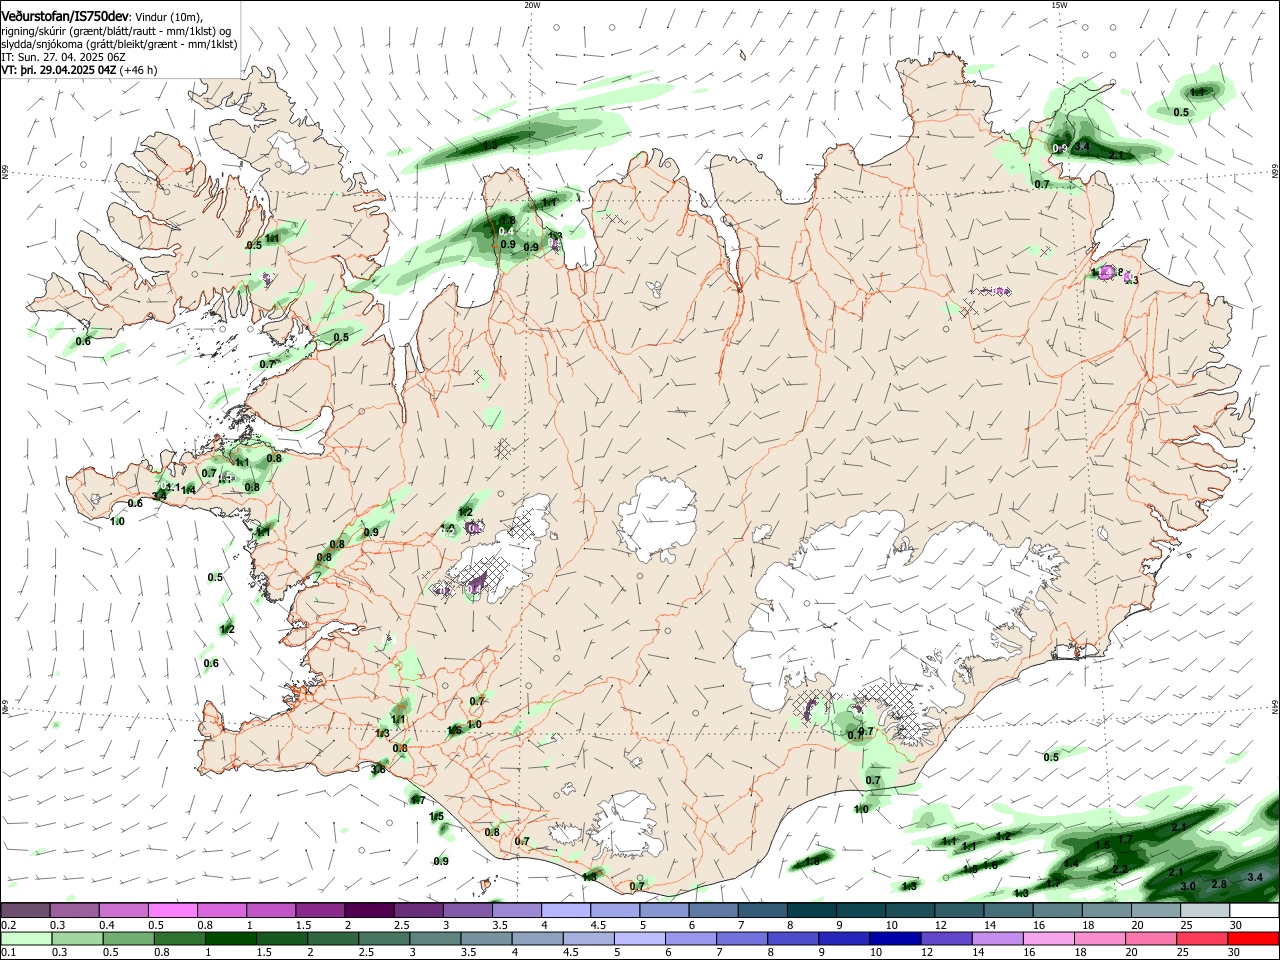Pick the white snow scale swatch above 30
This screenshot has height=960, width=1280.
tap(1254, 910)
